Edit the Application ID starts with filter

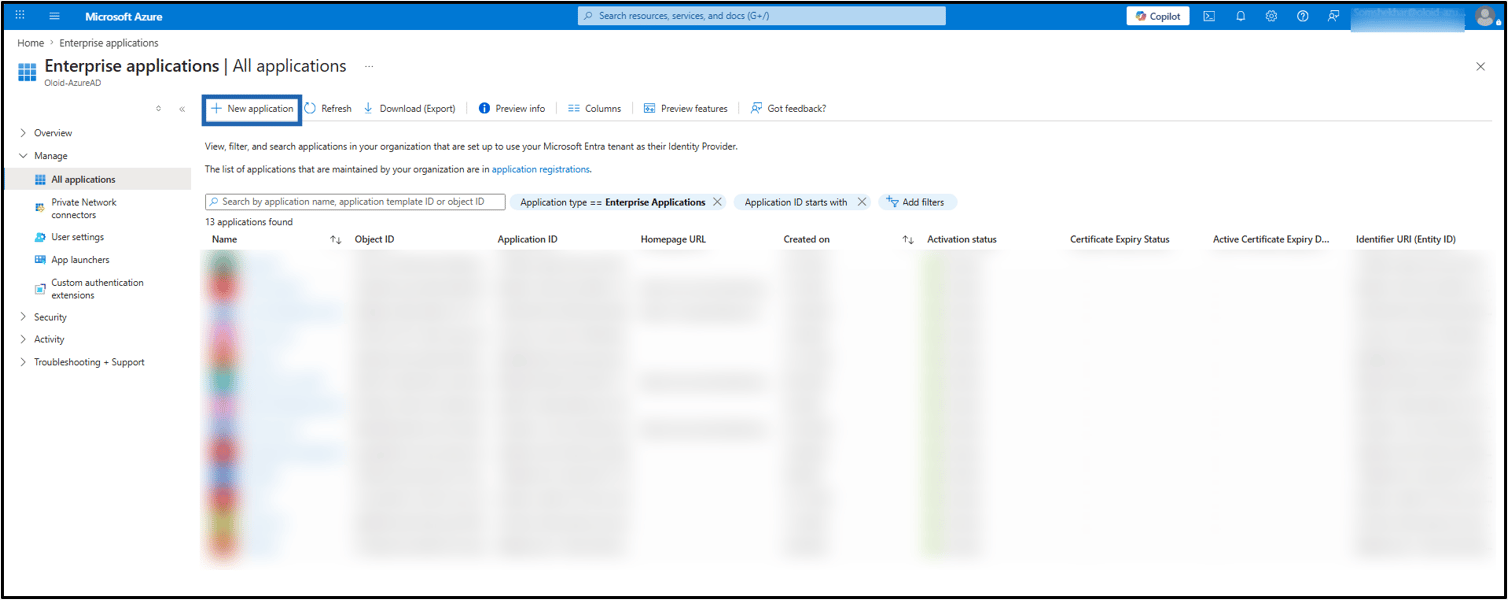pos(796,202)
